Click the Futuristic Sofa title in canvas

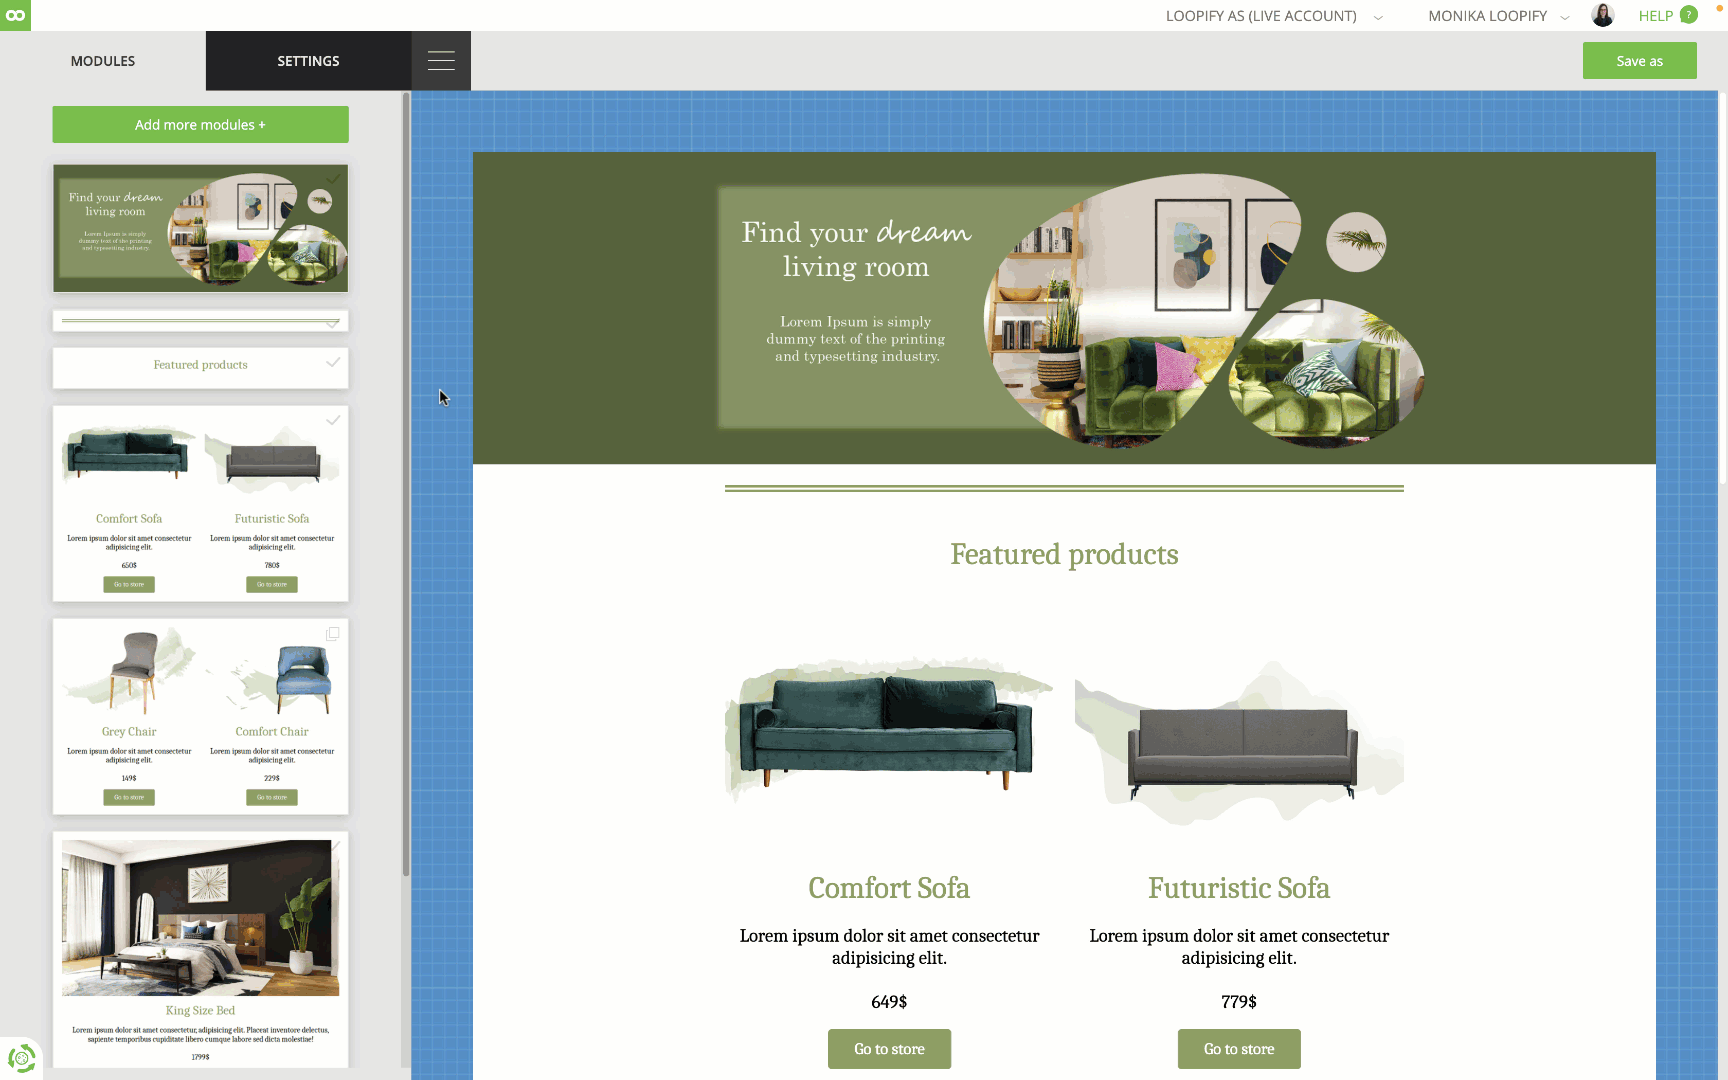point(1239,888)
